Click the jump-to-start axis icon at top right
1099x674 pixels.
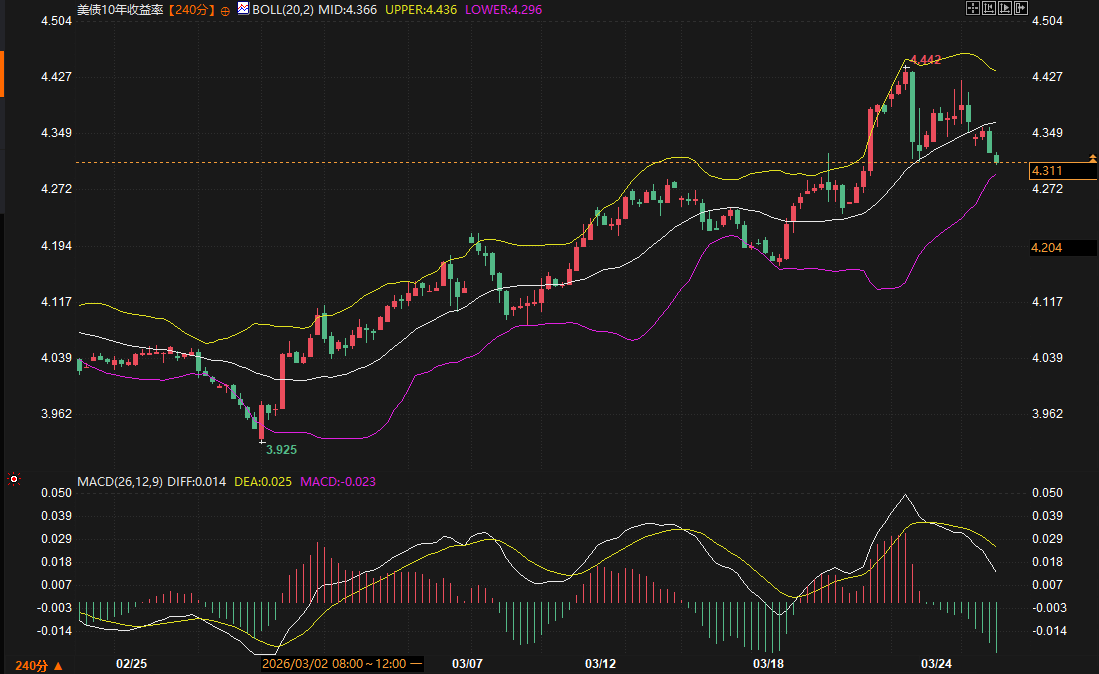click(x=988, y=8)
